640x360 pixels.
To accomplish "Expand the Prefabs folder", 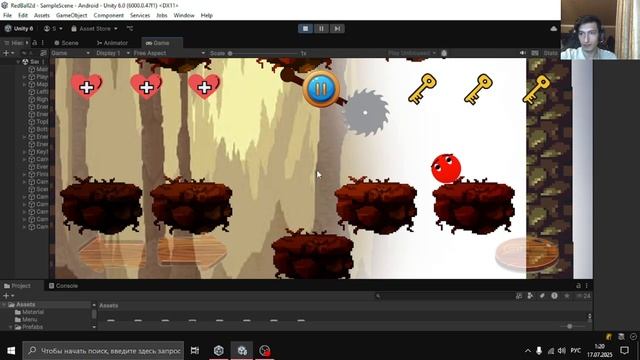I will (11, 327).
